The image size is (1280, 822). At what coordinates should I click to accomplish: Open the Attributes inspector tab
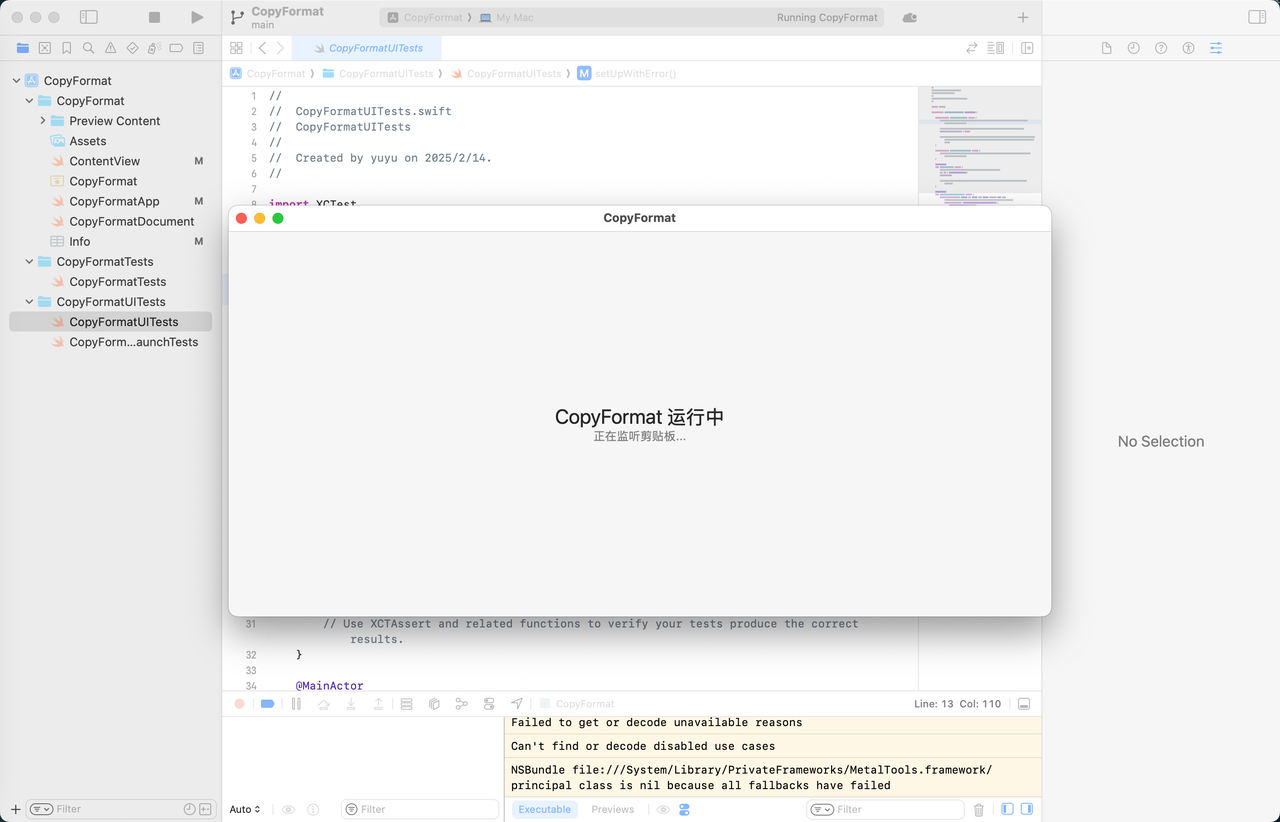[1216, 48]
